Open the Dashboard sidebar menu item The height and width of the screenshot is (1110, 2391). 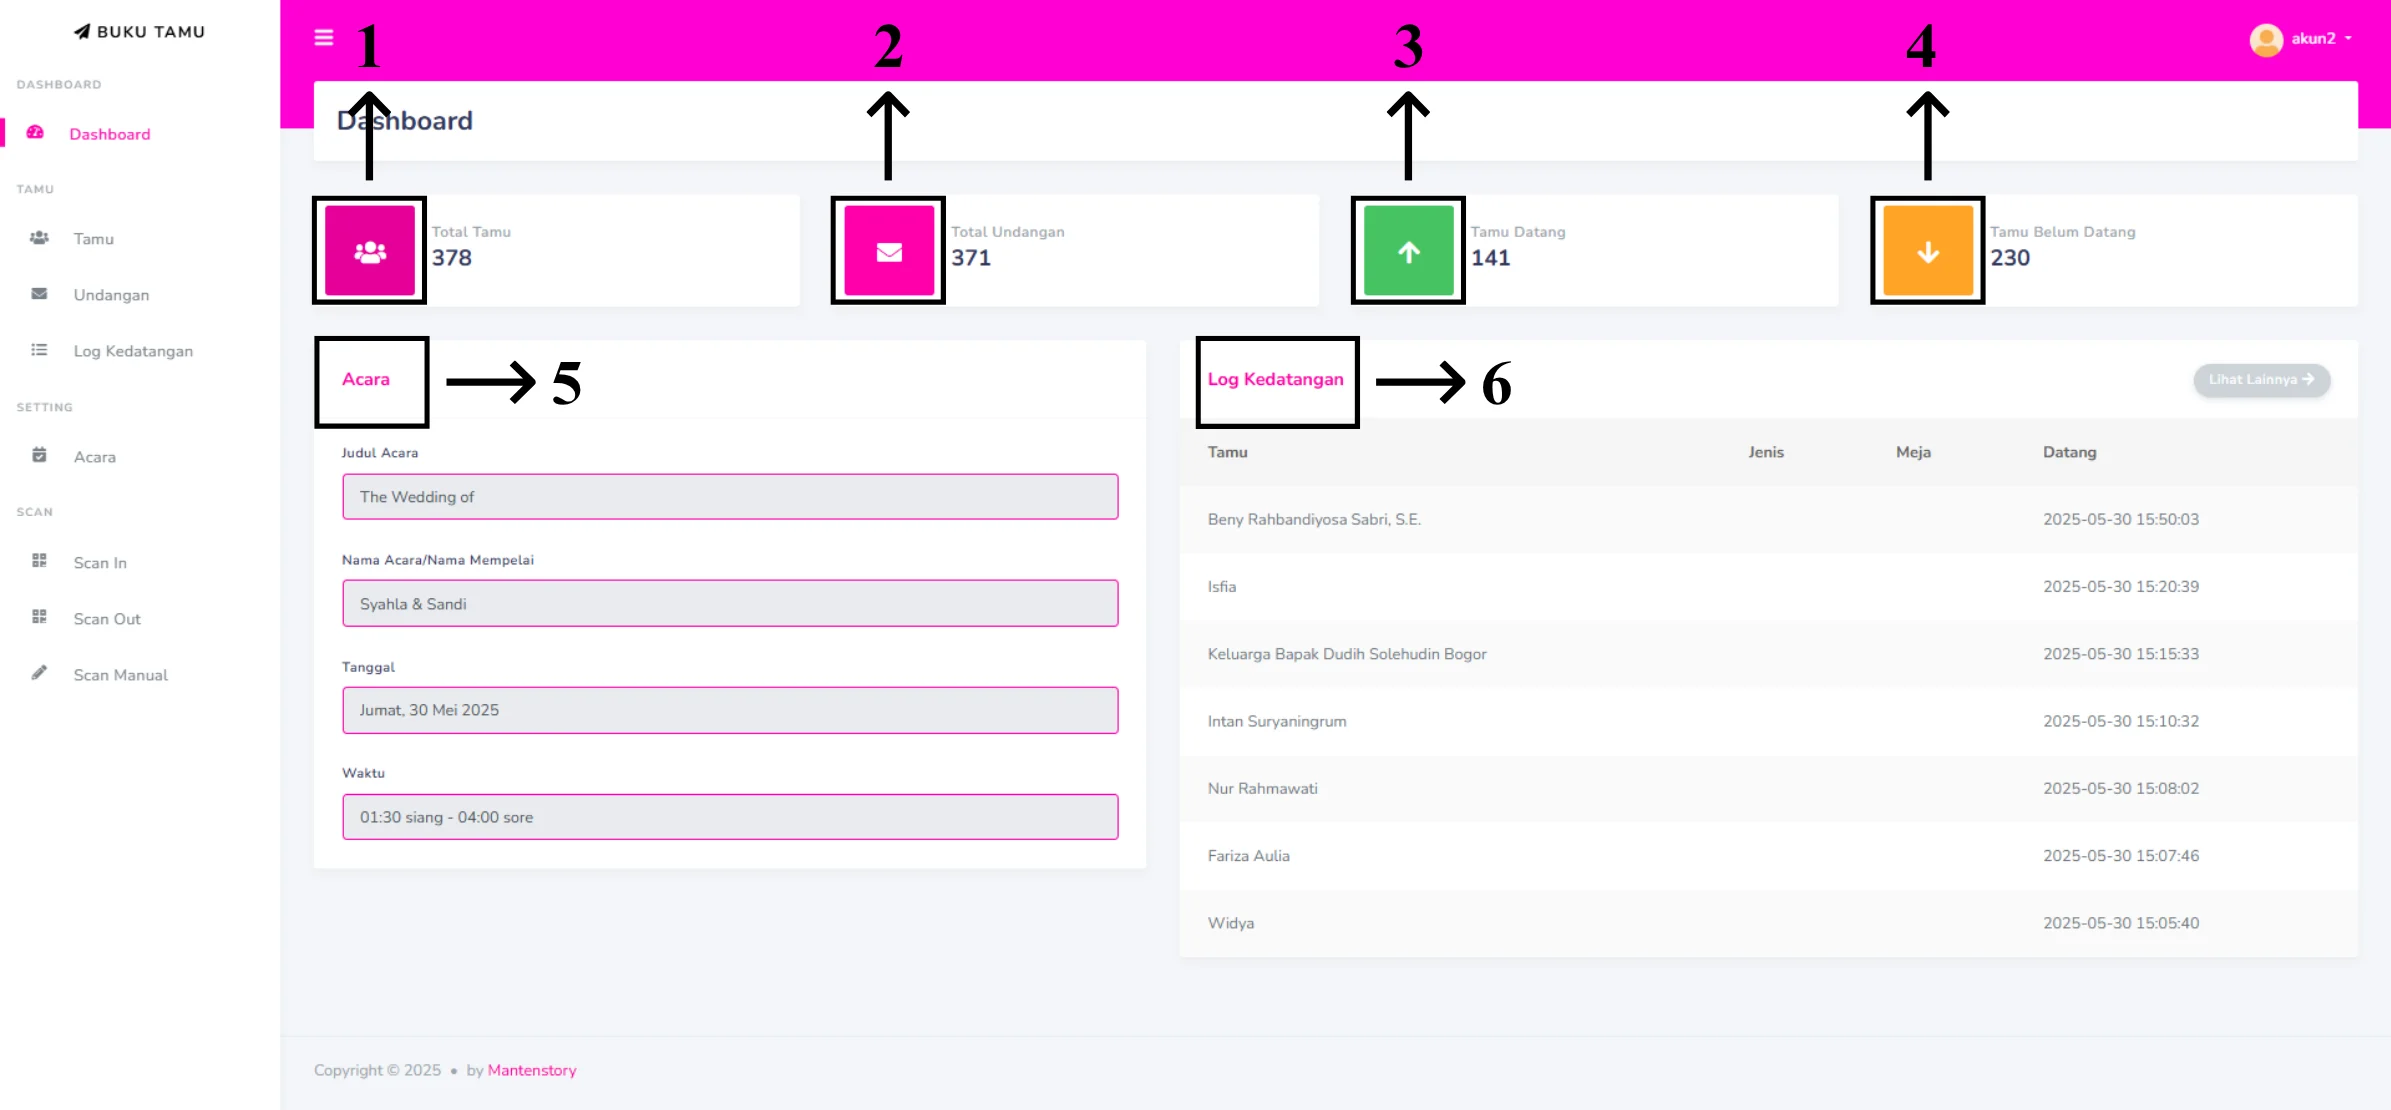(x=109, y=134)
